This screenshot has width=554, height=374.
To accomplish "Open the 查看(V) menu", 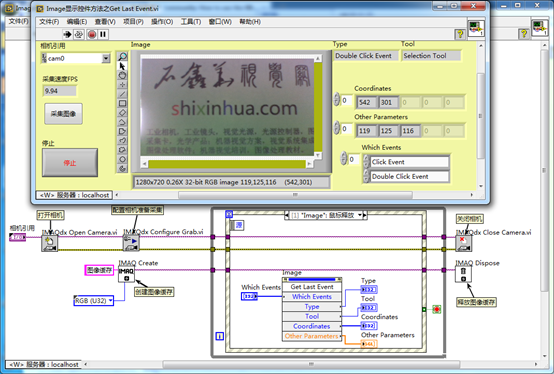I will pyautogui.click(x=105, y=22).
